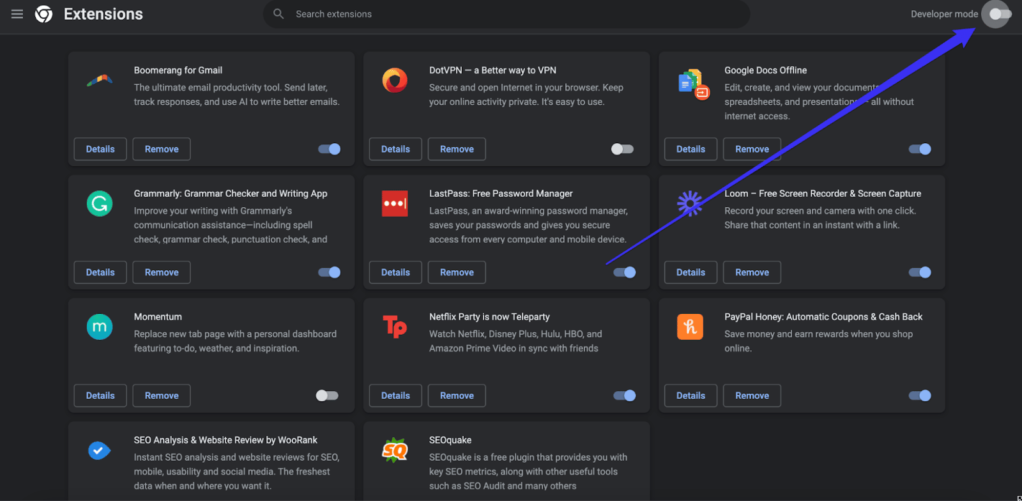Enable Developer mode toggle
Viewport: 1022px width, 501px height.
coord(996,14)
